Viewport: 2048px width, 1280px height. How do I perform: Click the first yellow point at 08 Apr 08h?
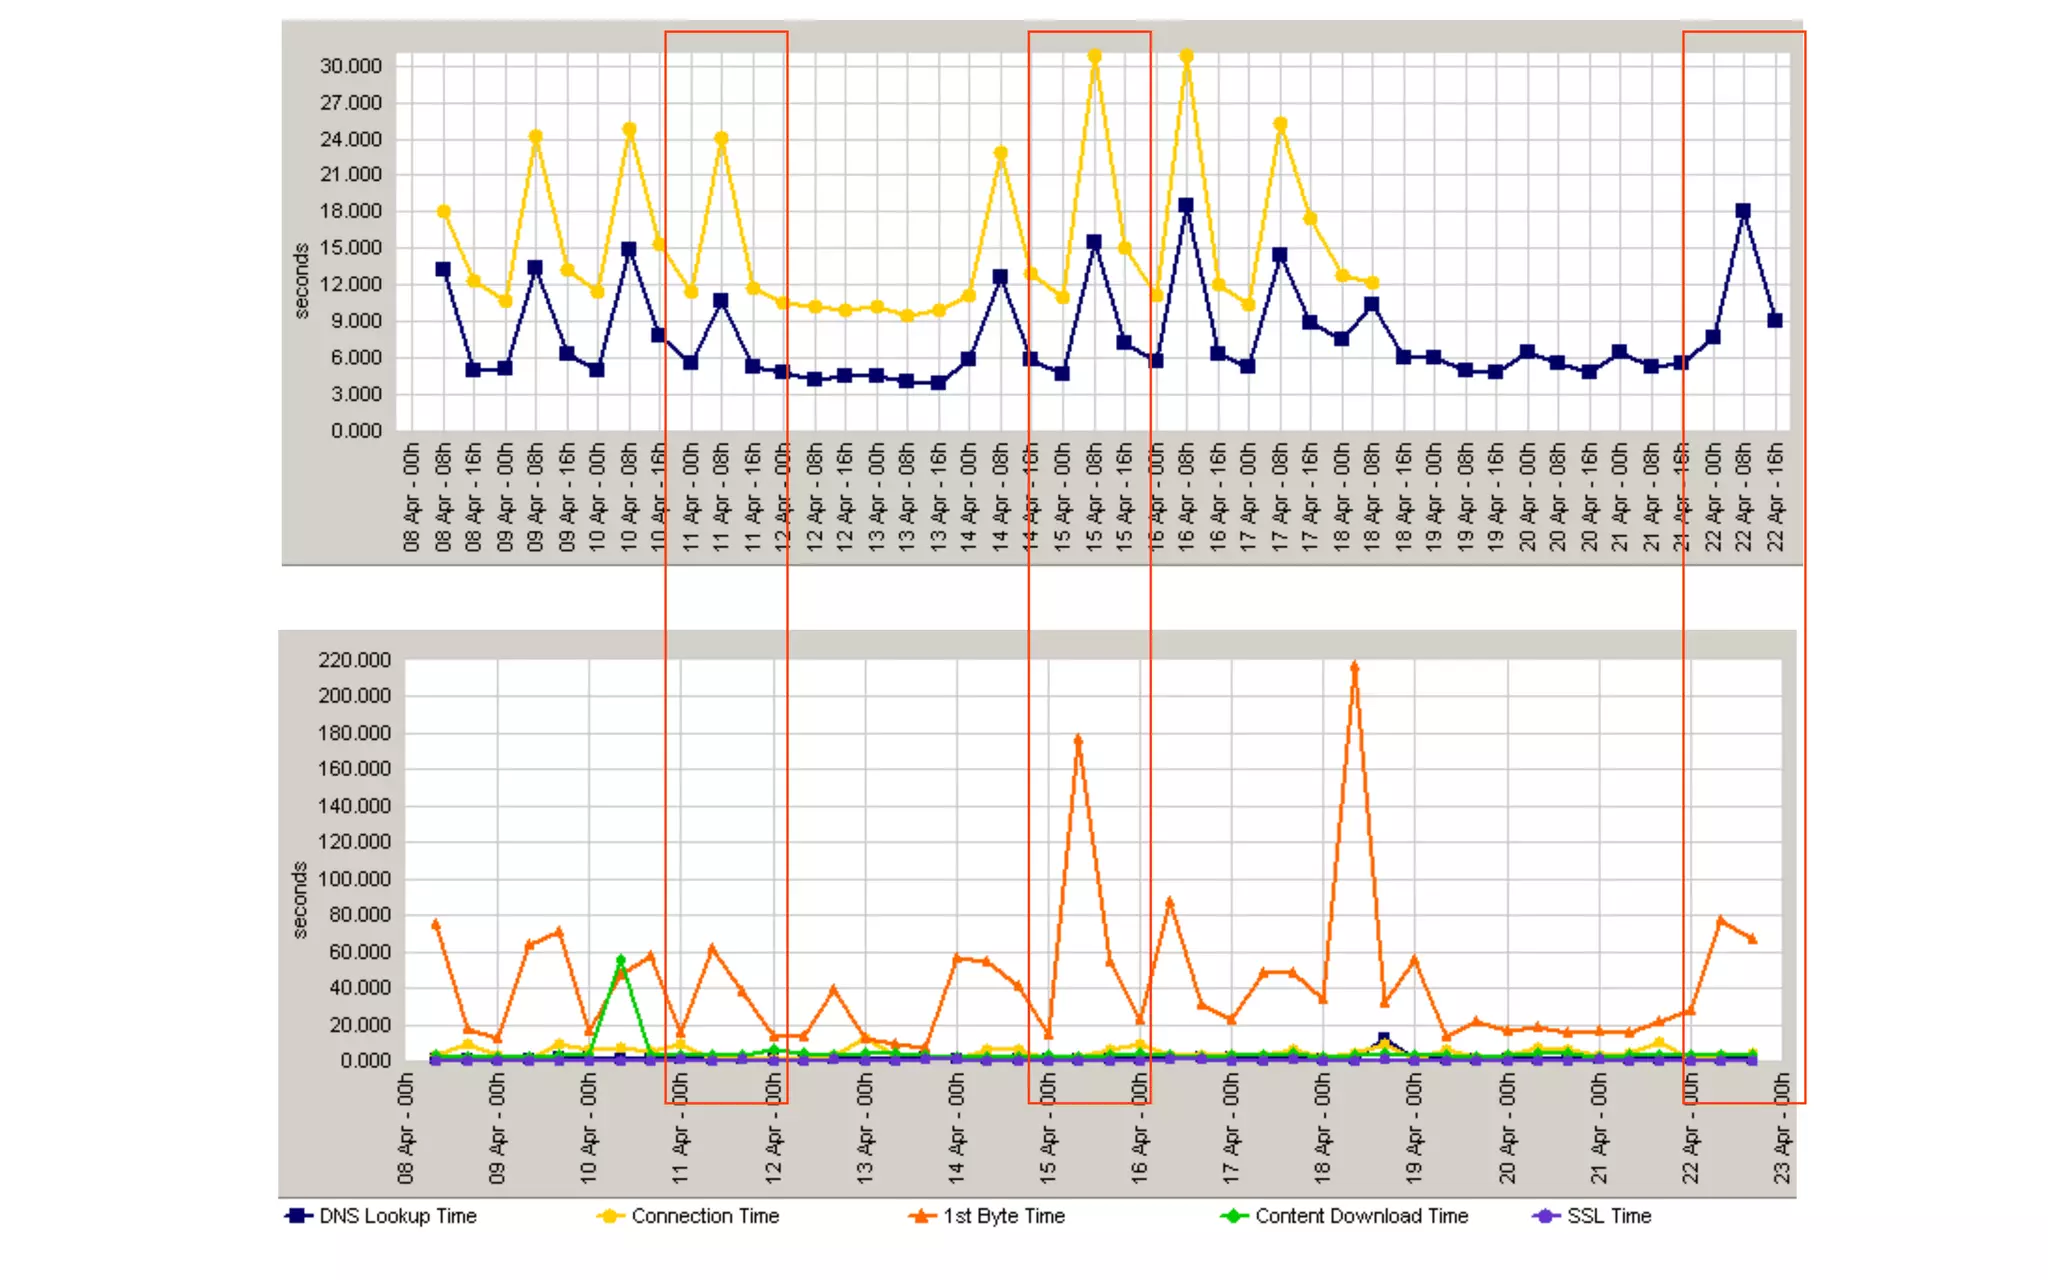(444, 212)
